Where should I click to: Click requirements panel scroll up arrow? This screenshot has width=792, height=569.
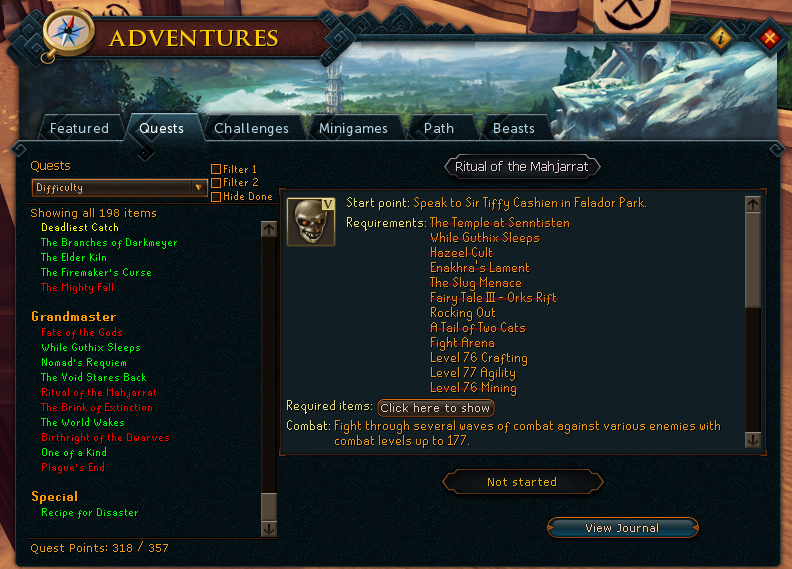click(753, 204)
